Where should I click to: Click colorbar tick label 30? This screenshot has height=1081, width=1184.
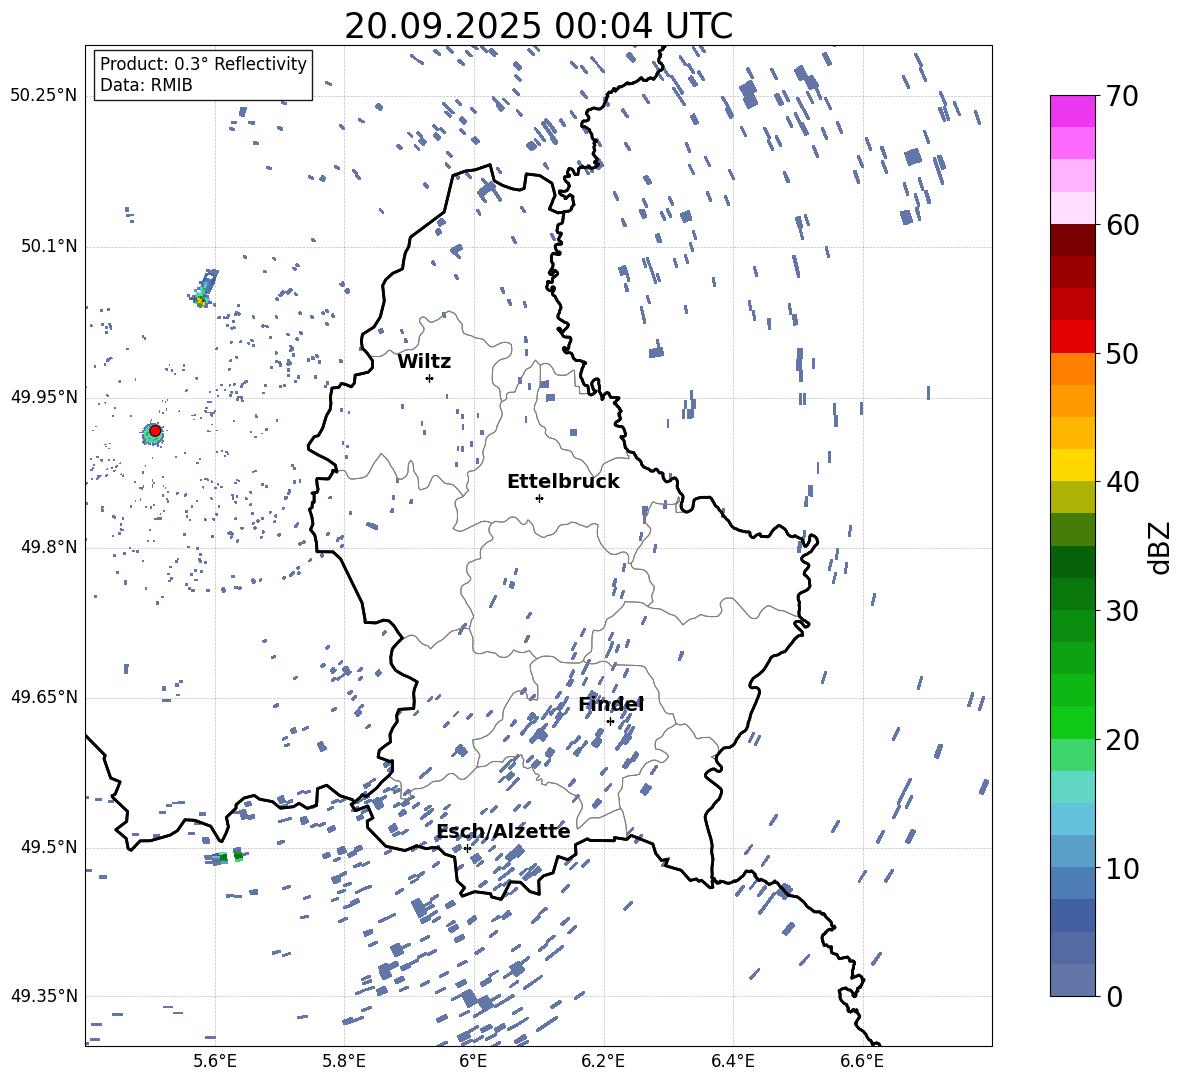coord(1122,611)
